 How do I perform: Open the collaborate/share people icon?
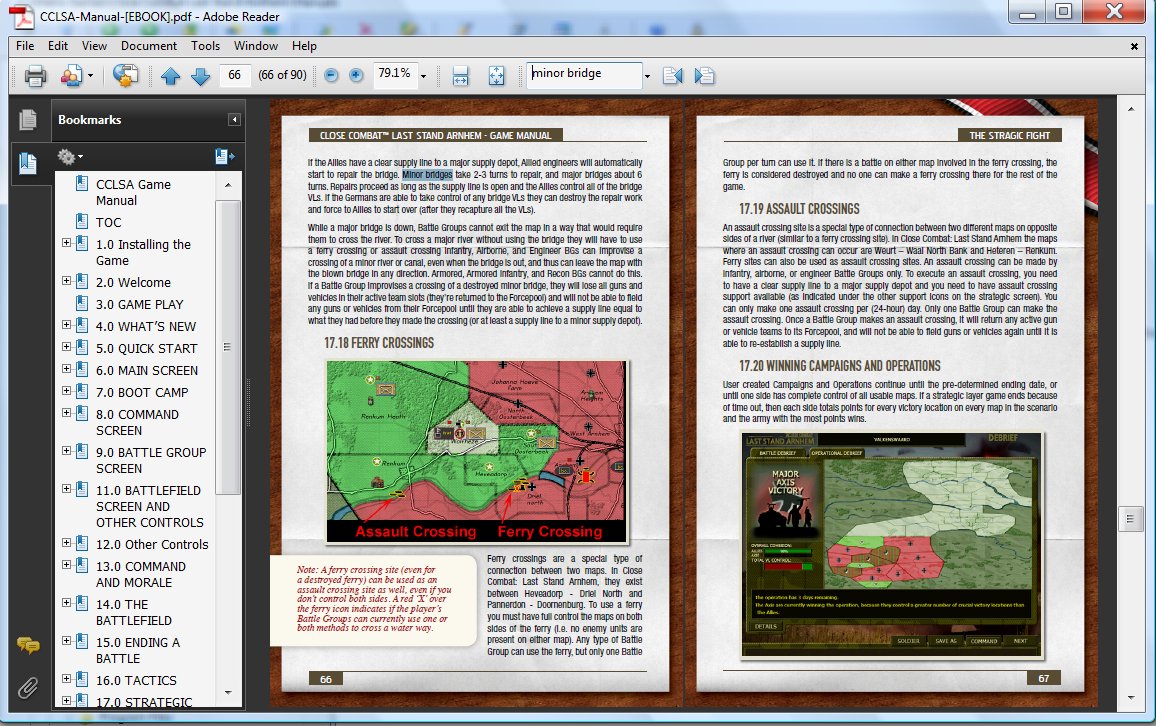(72, 75)
